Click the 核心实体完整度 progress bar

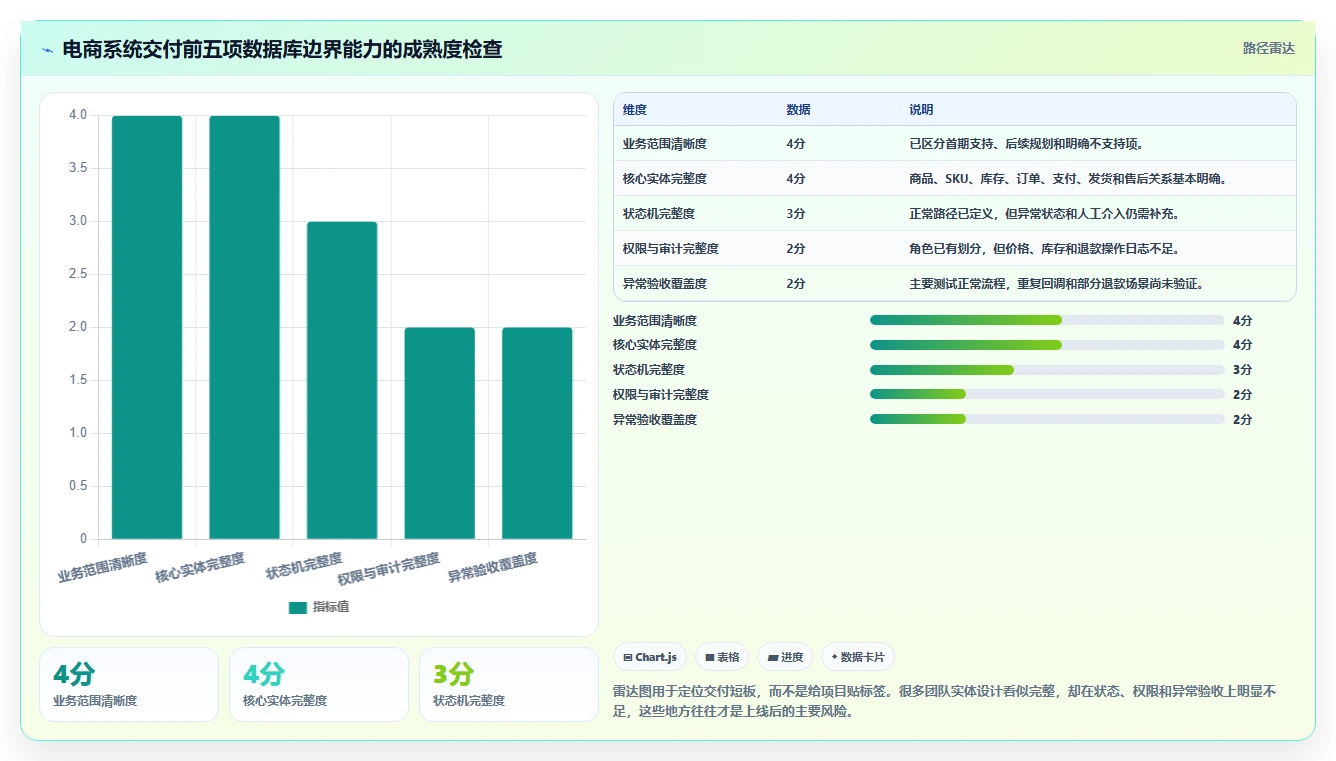pos(1047,345)
